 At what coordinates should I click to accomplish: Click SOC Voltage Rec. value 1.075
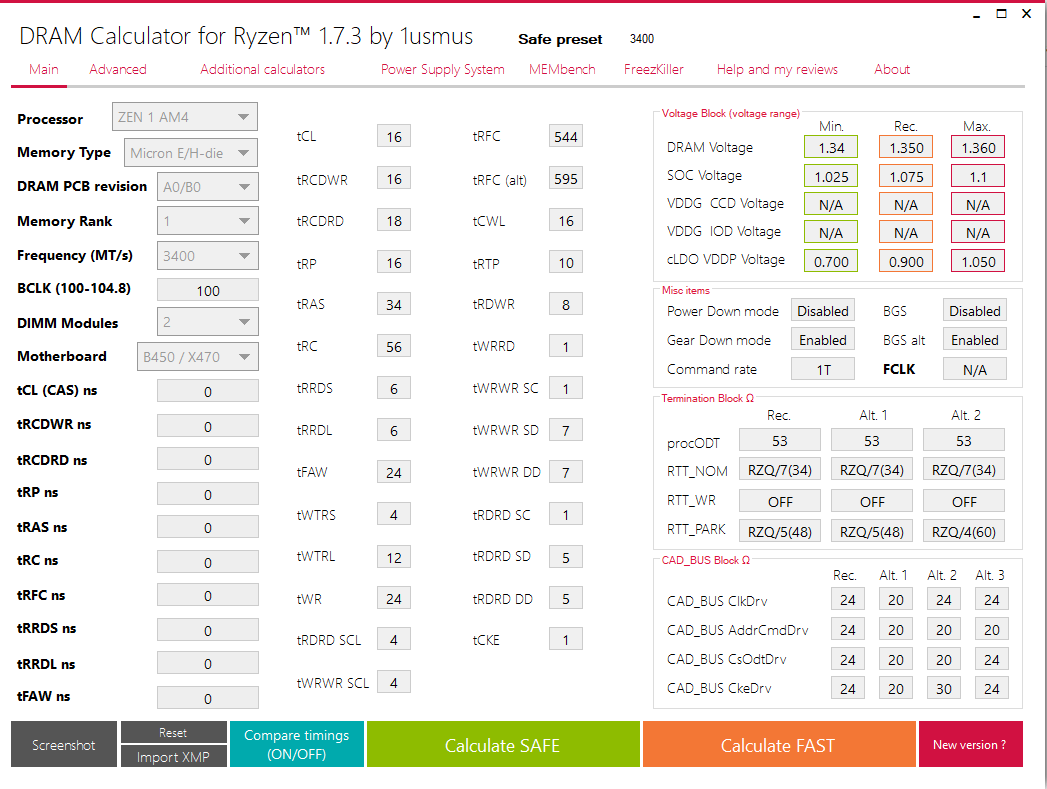pos(906,176)
